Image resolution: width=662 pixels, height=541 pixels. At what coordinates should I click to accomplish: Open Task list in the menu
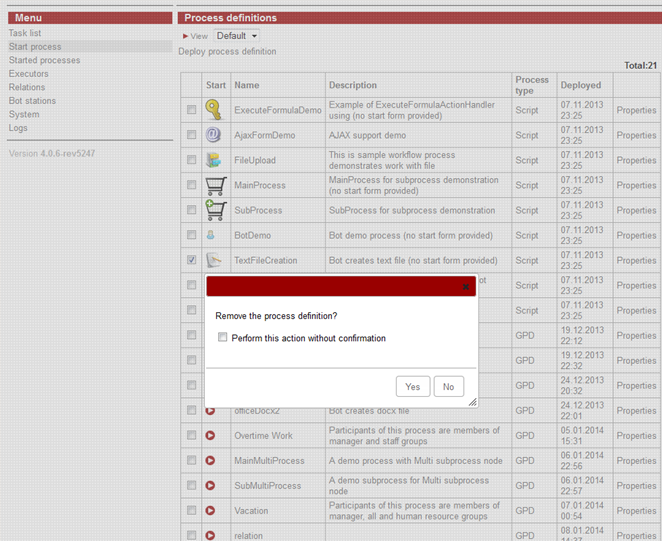click(x=25, y=33)
